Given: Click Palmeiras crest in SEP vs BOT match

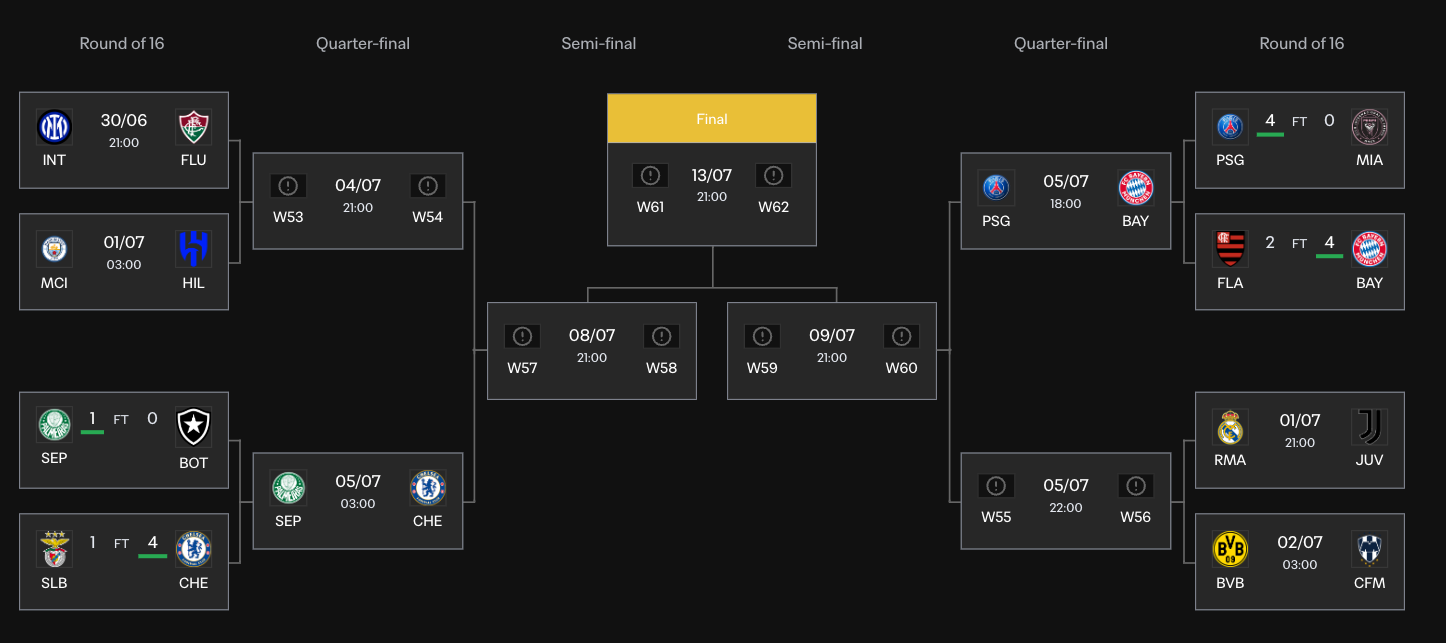Looking at the screenshot, I should click(x=54, y=426).
